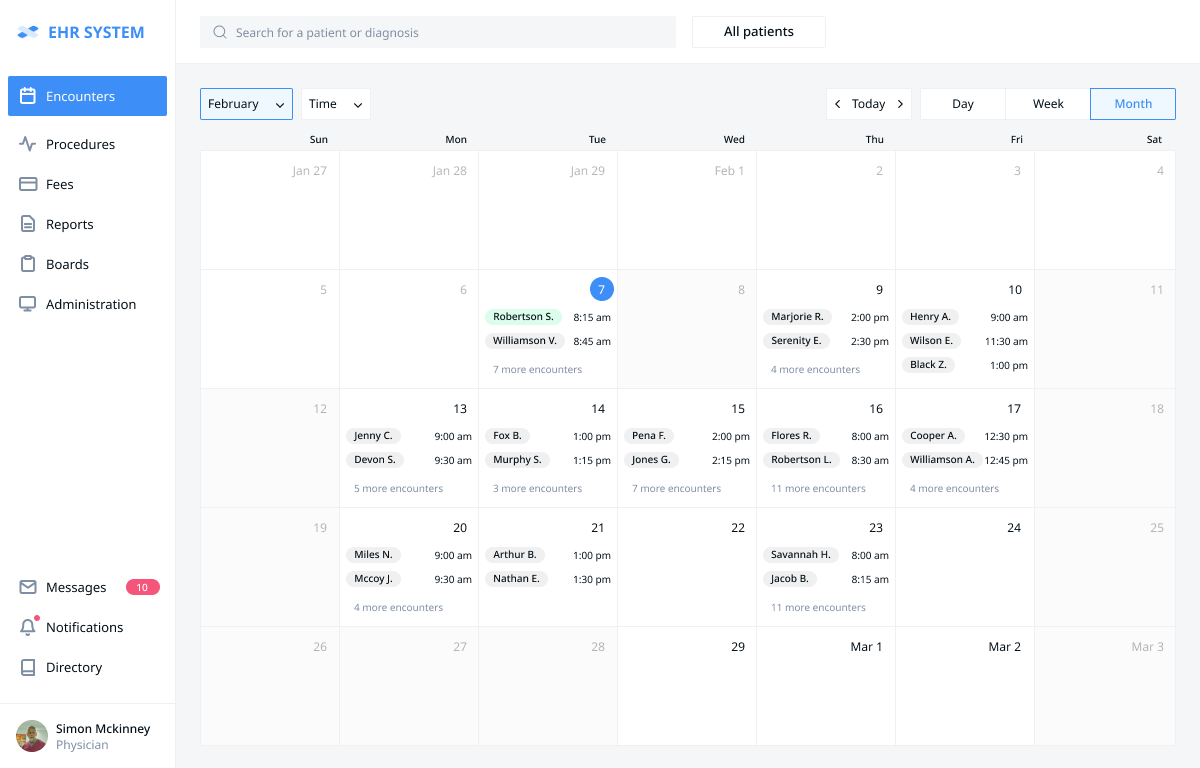The image size is (1200, 768).
Task: Open the Time dropdown
Action: pyautogui.click(x=336, y=104)
